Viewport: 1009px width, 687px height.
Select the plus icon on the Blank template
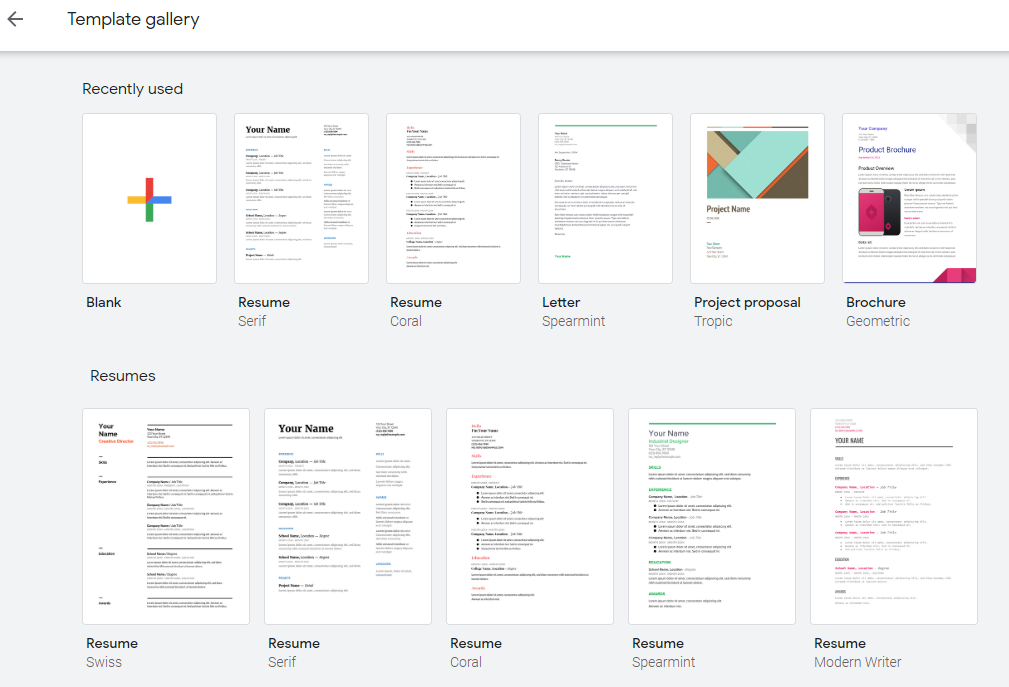[149, 199]
